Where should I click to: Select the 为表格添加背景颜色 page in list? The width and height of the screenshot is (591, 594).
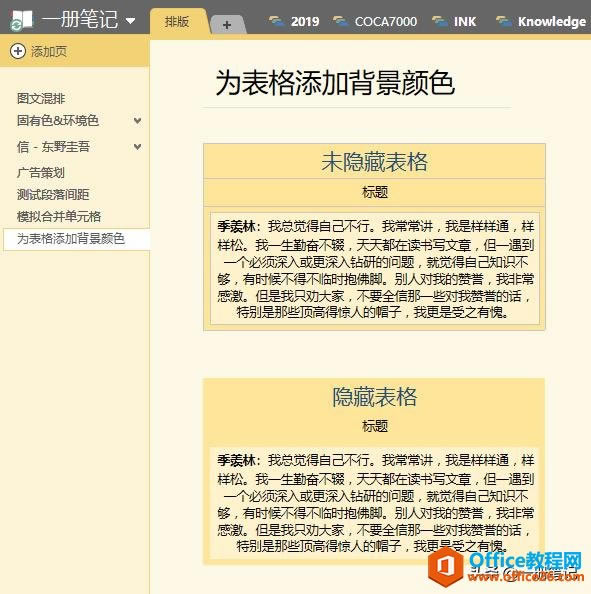pos(77,239)
